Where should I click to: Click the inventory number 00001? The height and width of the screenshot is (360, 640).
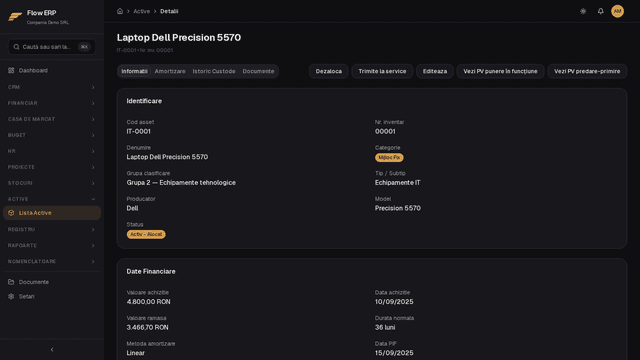pyautogui.click(x=385, y=131)
